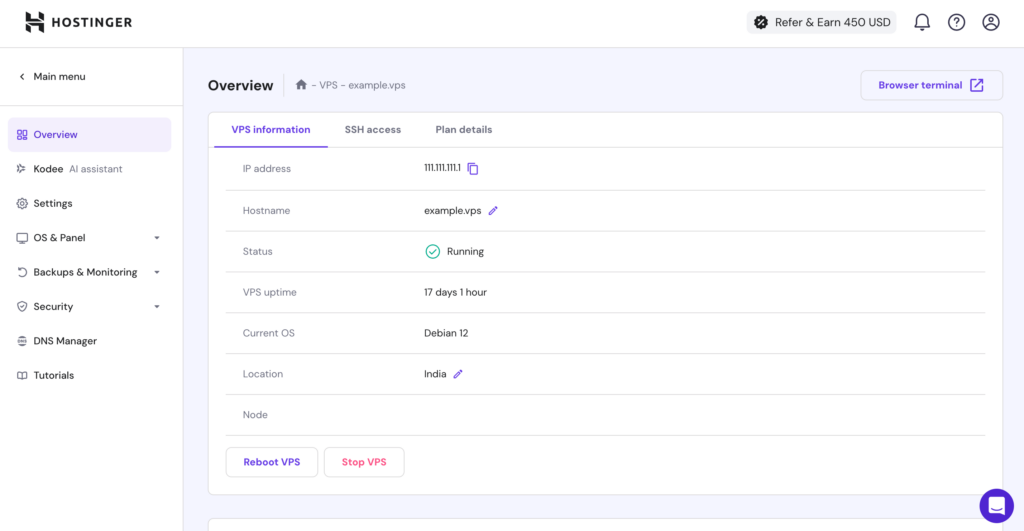Open the Plan details tab
1024x531 pixels.
(463, 130)
